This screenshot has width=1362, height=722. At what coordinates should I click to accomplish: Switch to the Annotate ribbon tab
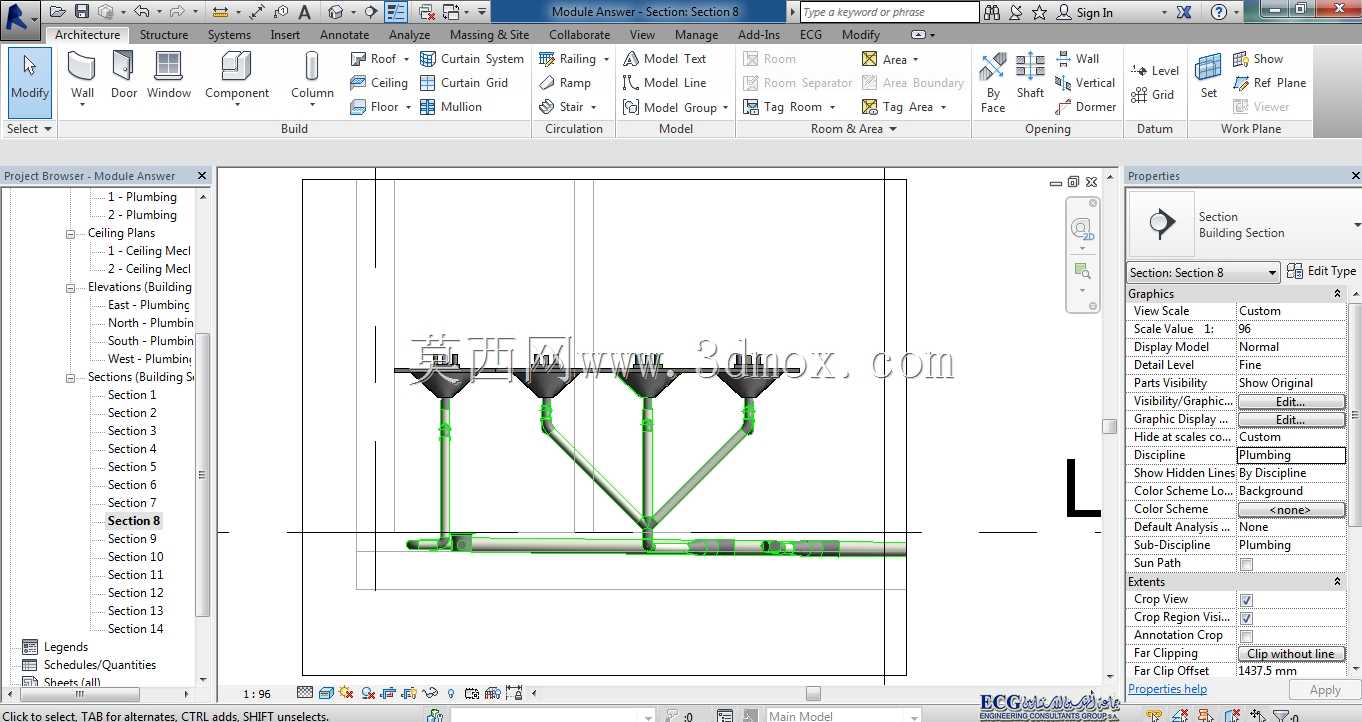tap(344, 35)
